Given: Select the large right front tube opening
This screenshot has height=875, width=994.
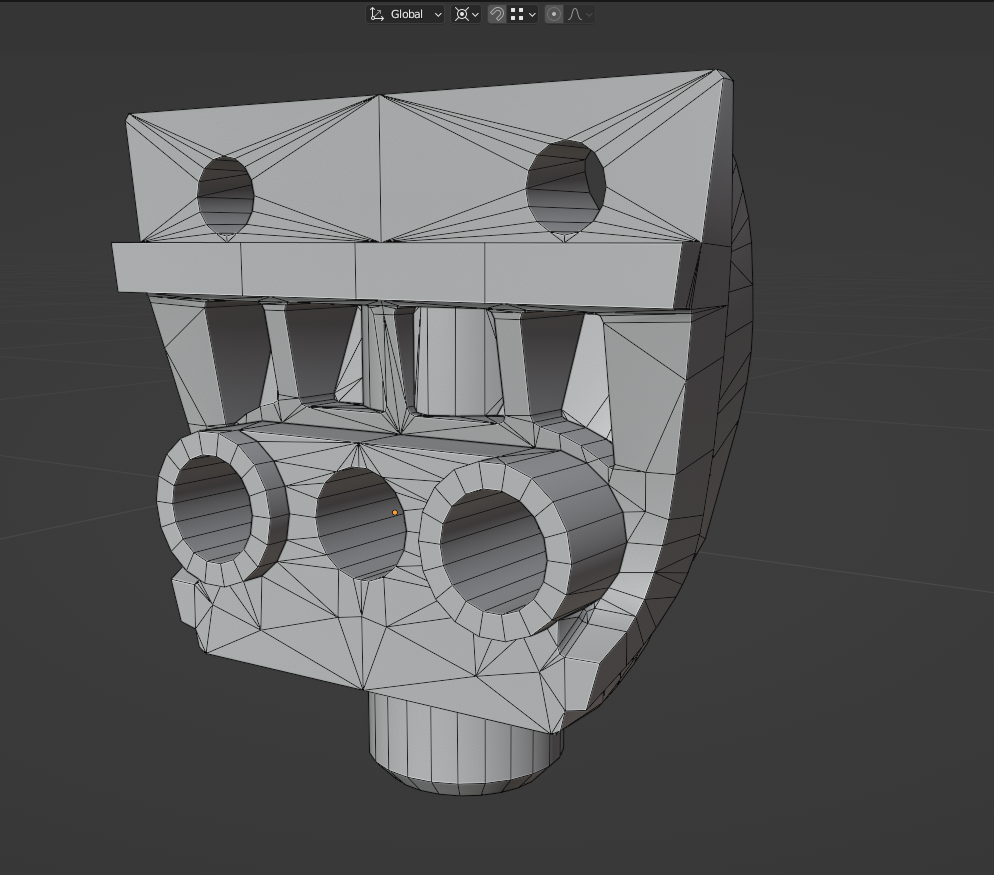Looking at the screenshot, I should 494,551.
